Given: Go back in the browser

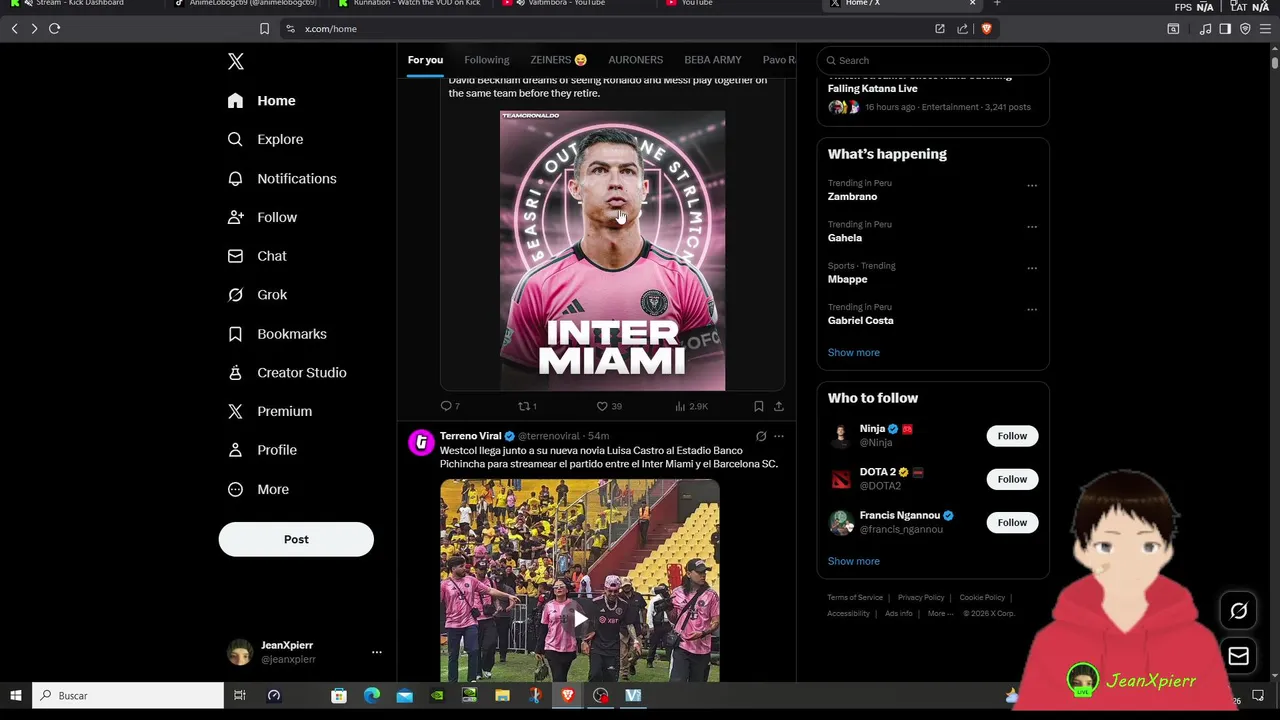Looking at the screenshot, I should pyautogui.click(x=14, y=29).
